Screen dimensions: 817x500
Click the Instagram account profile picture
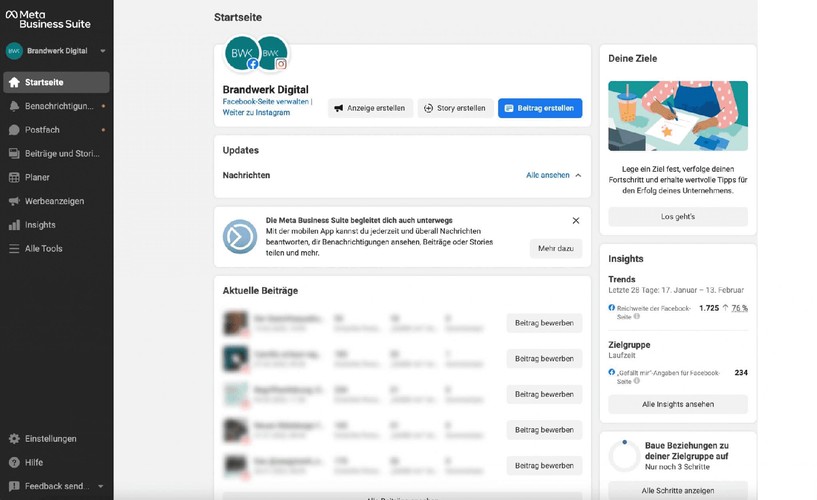tap(273, 53)
